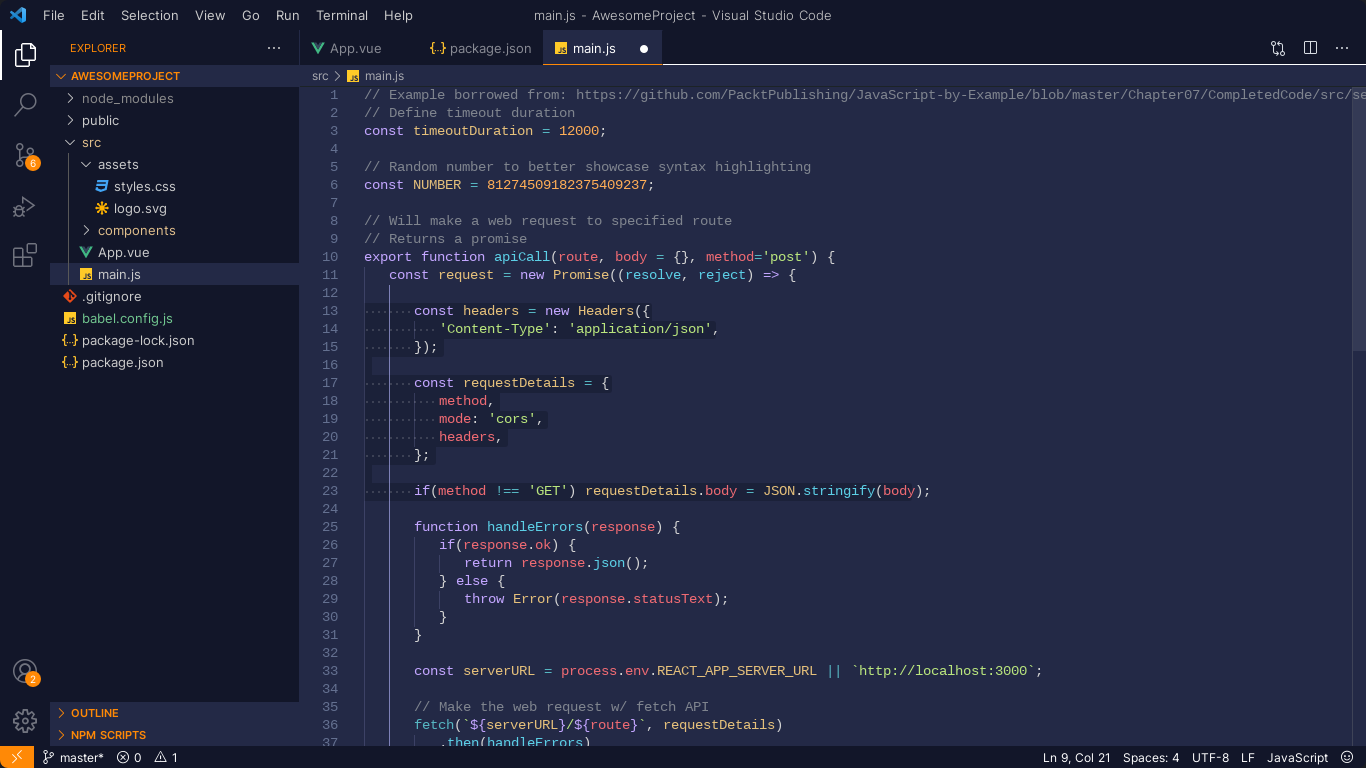Split the editor to the right

[x=1310, y=48]
